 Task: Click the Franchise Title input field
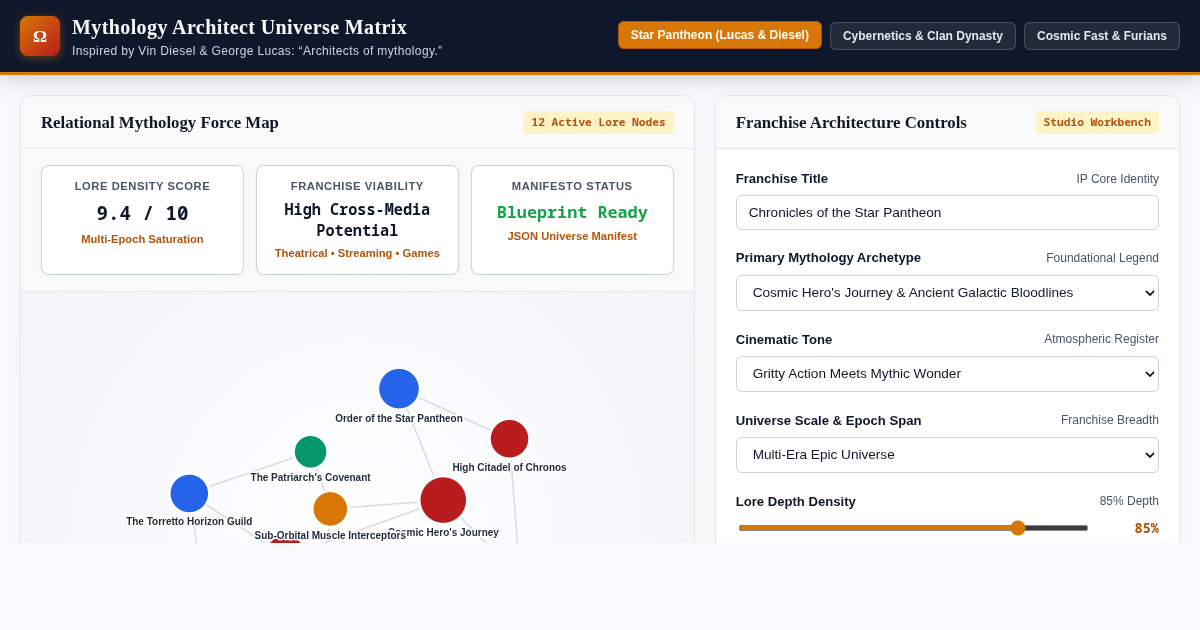click(947, 212)
